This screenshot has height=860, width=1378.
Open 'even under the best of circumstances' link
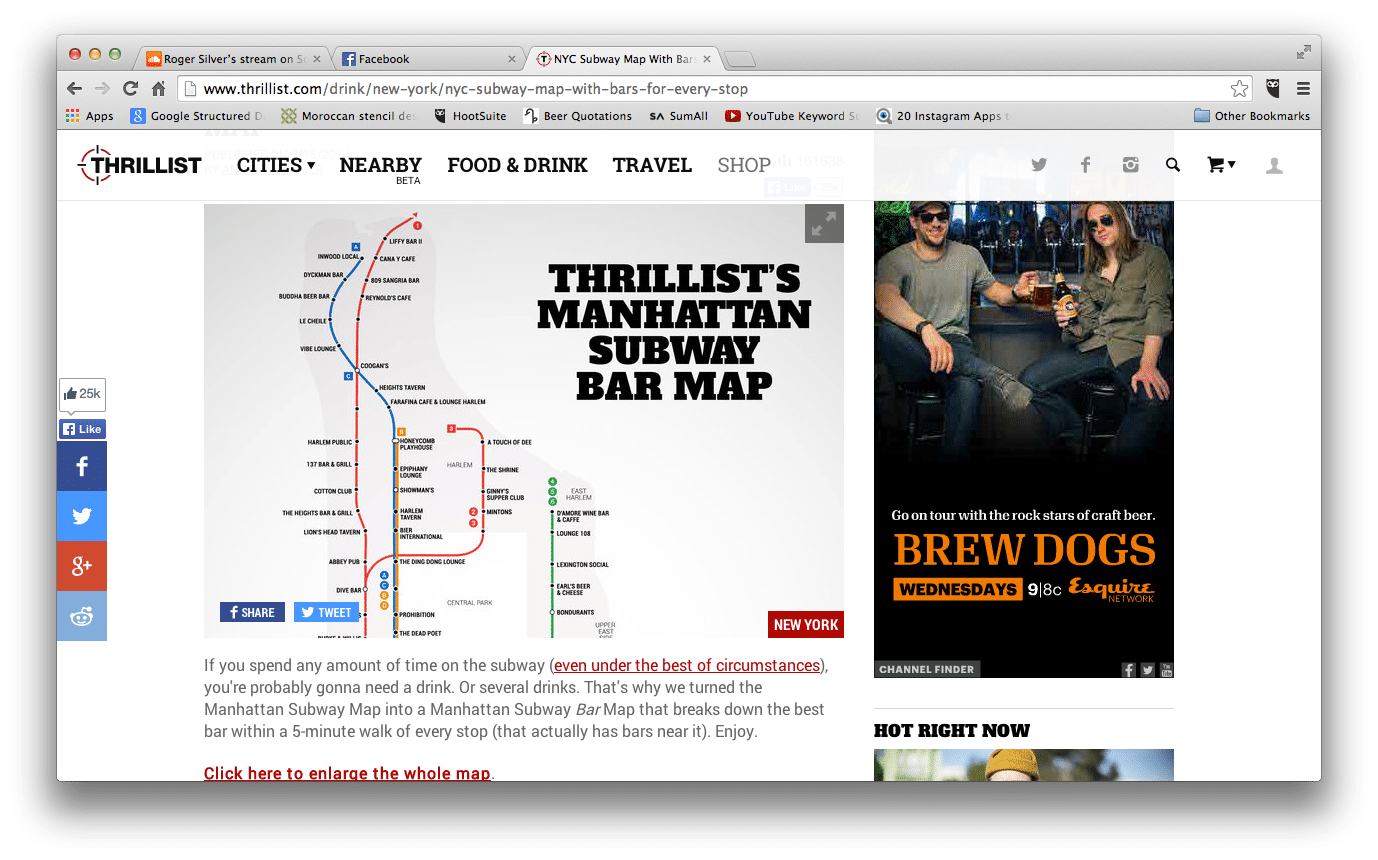coord(687,666)
